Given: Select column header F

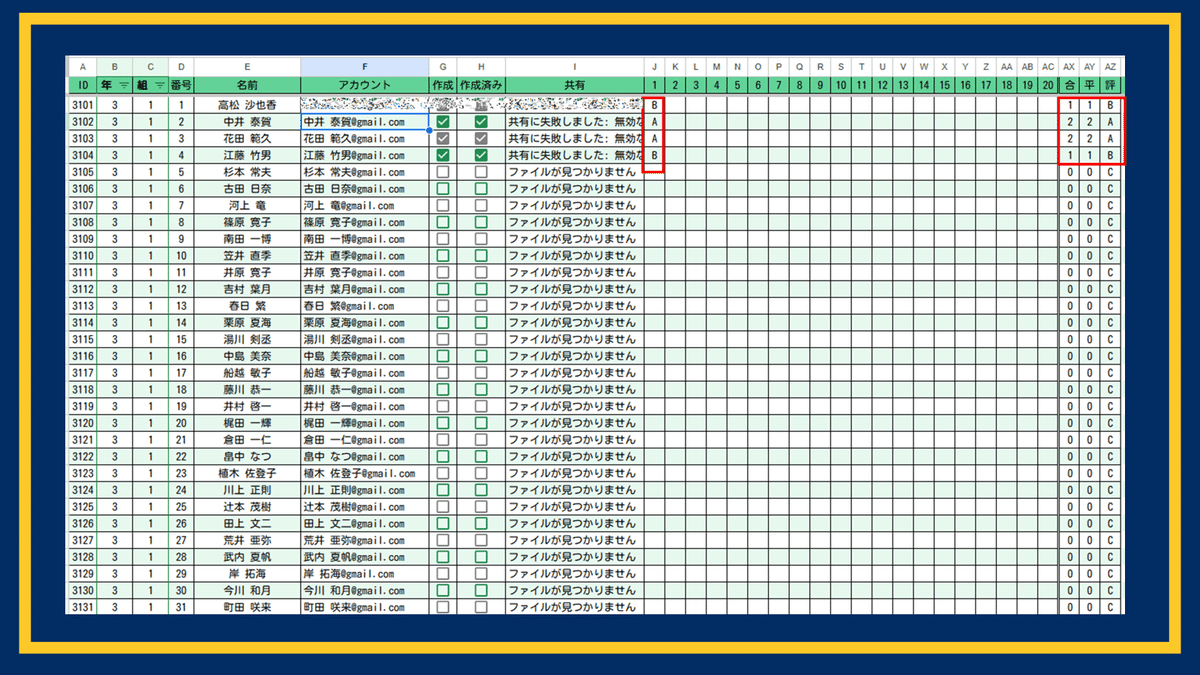Looking at the screenshot, I should tap(365, 66).
